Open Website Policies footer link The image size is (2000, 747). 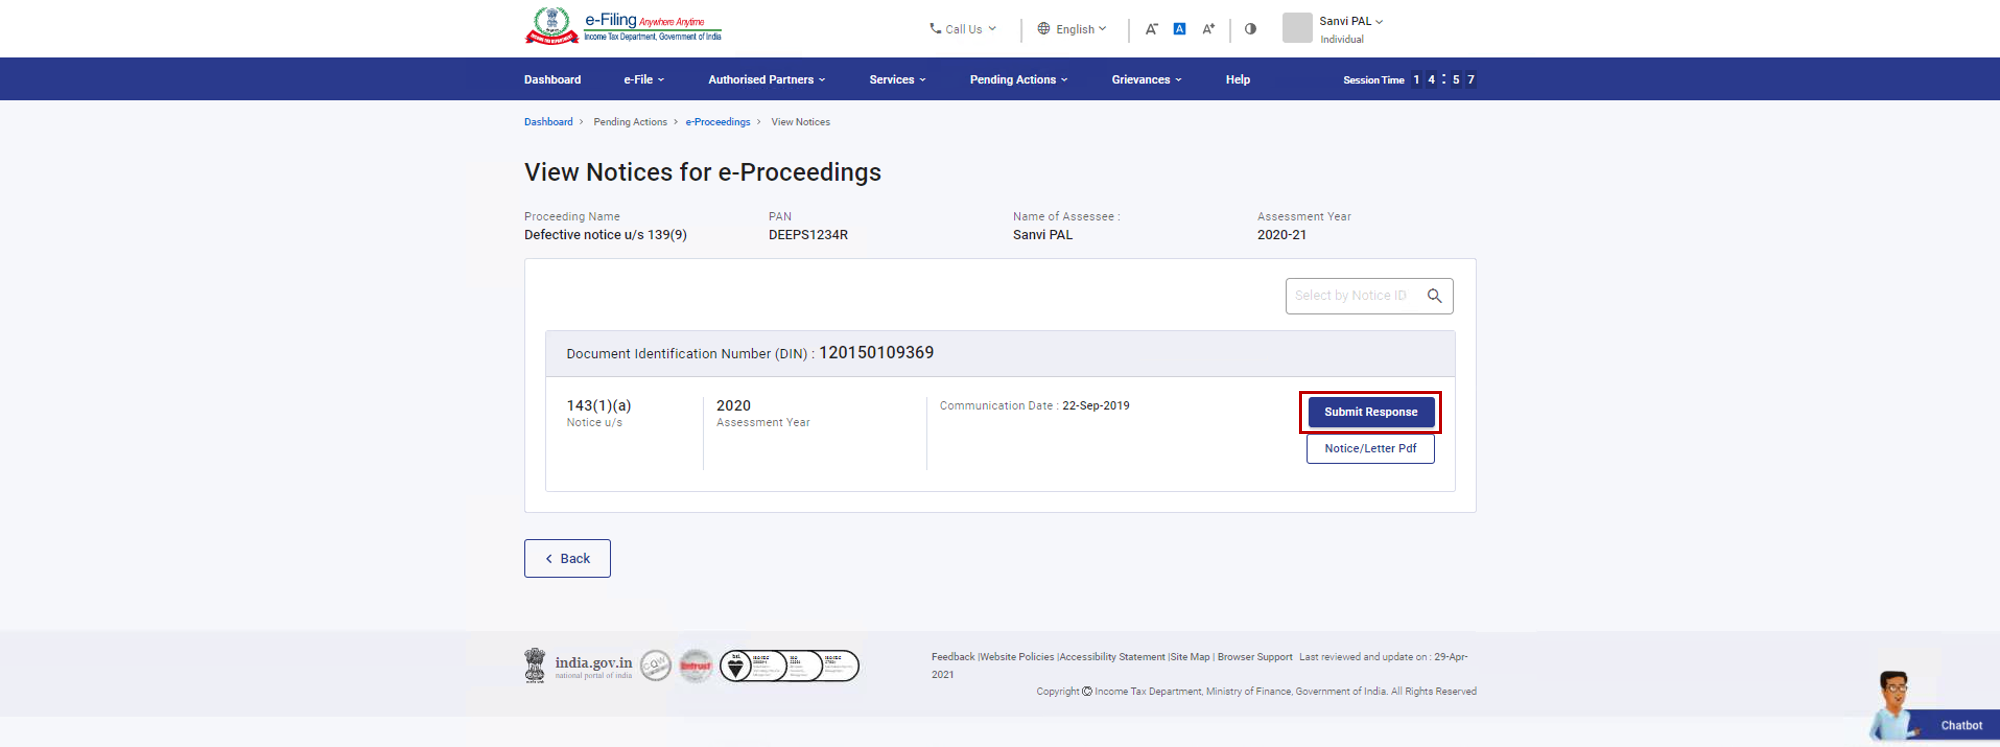[x=1017, y=657]
